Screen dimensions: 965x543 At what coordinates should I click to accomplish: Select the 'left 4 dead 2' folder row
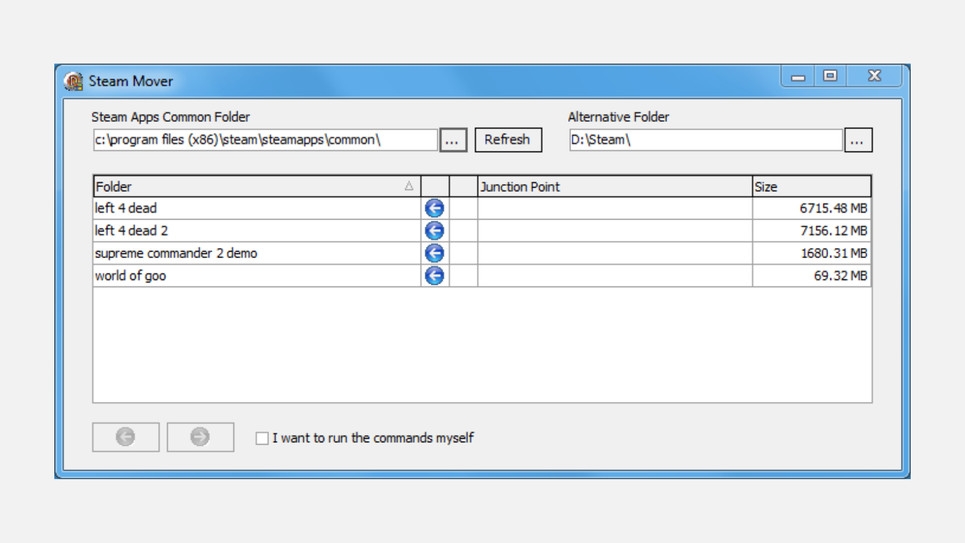482,231
